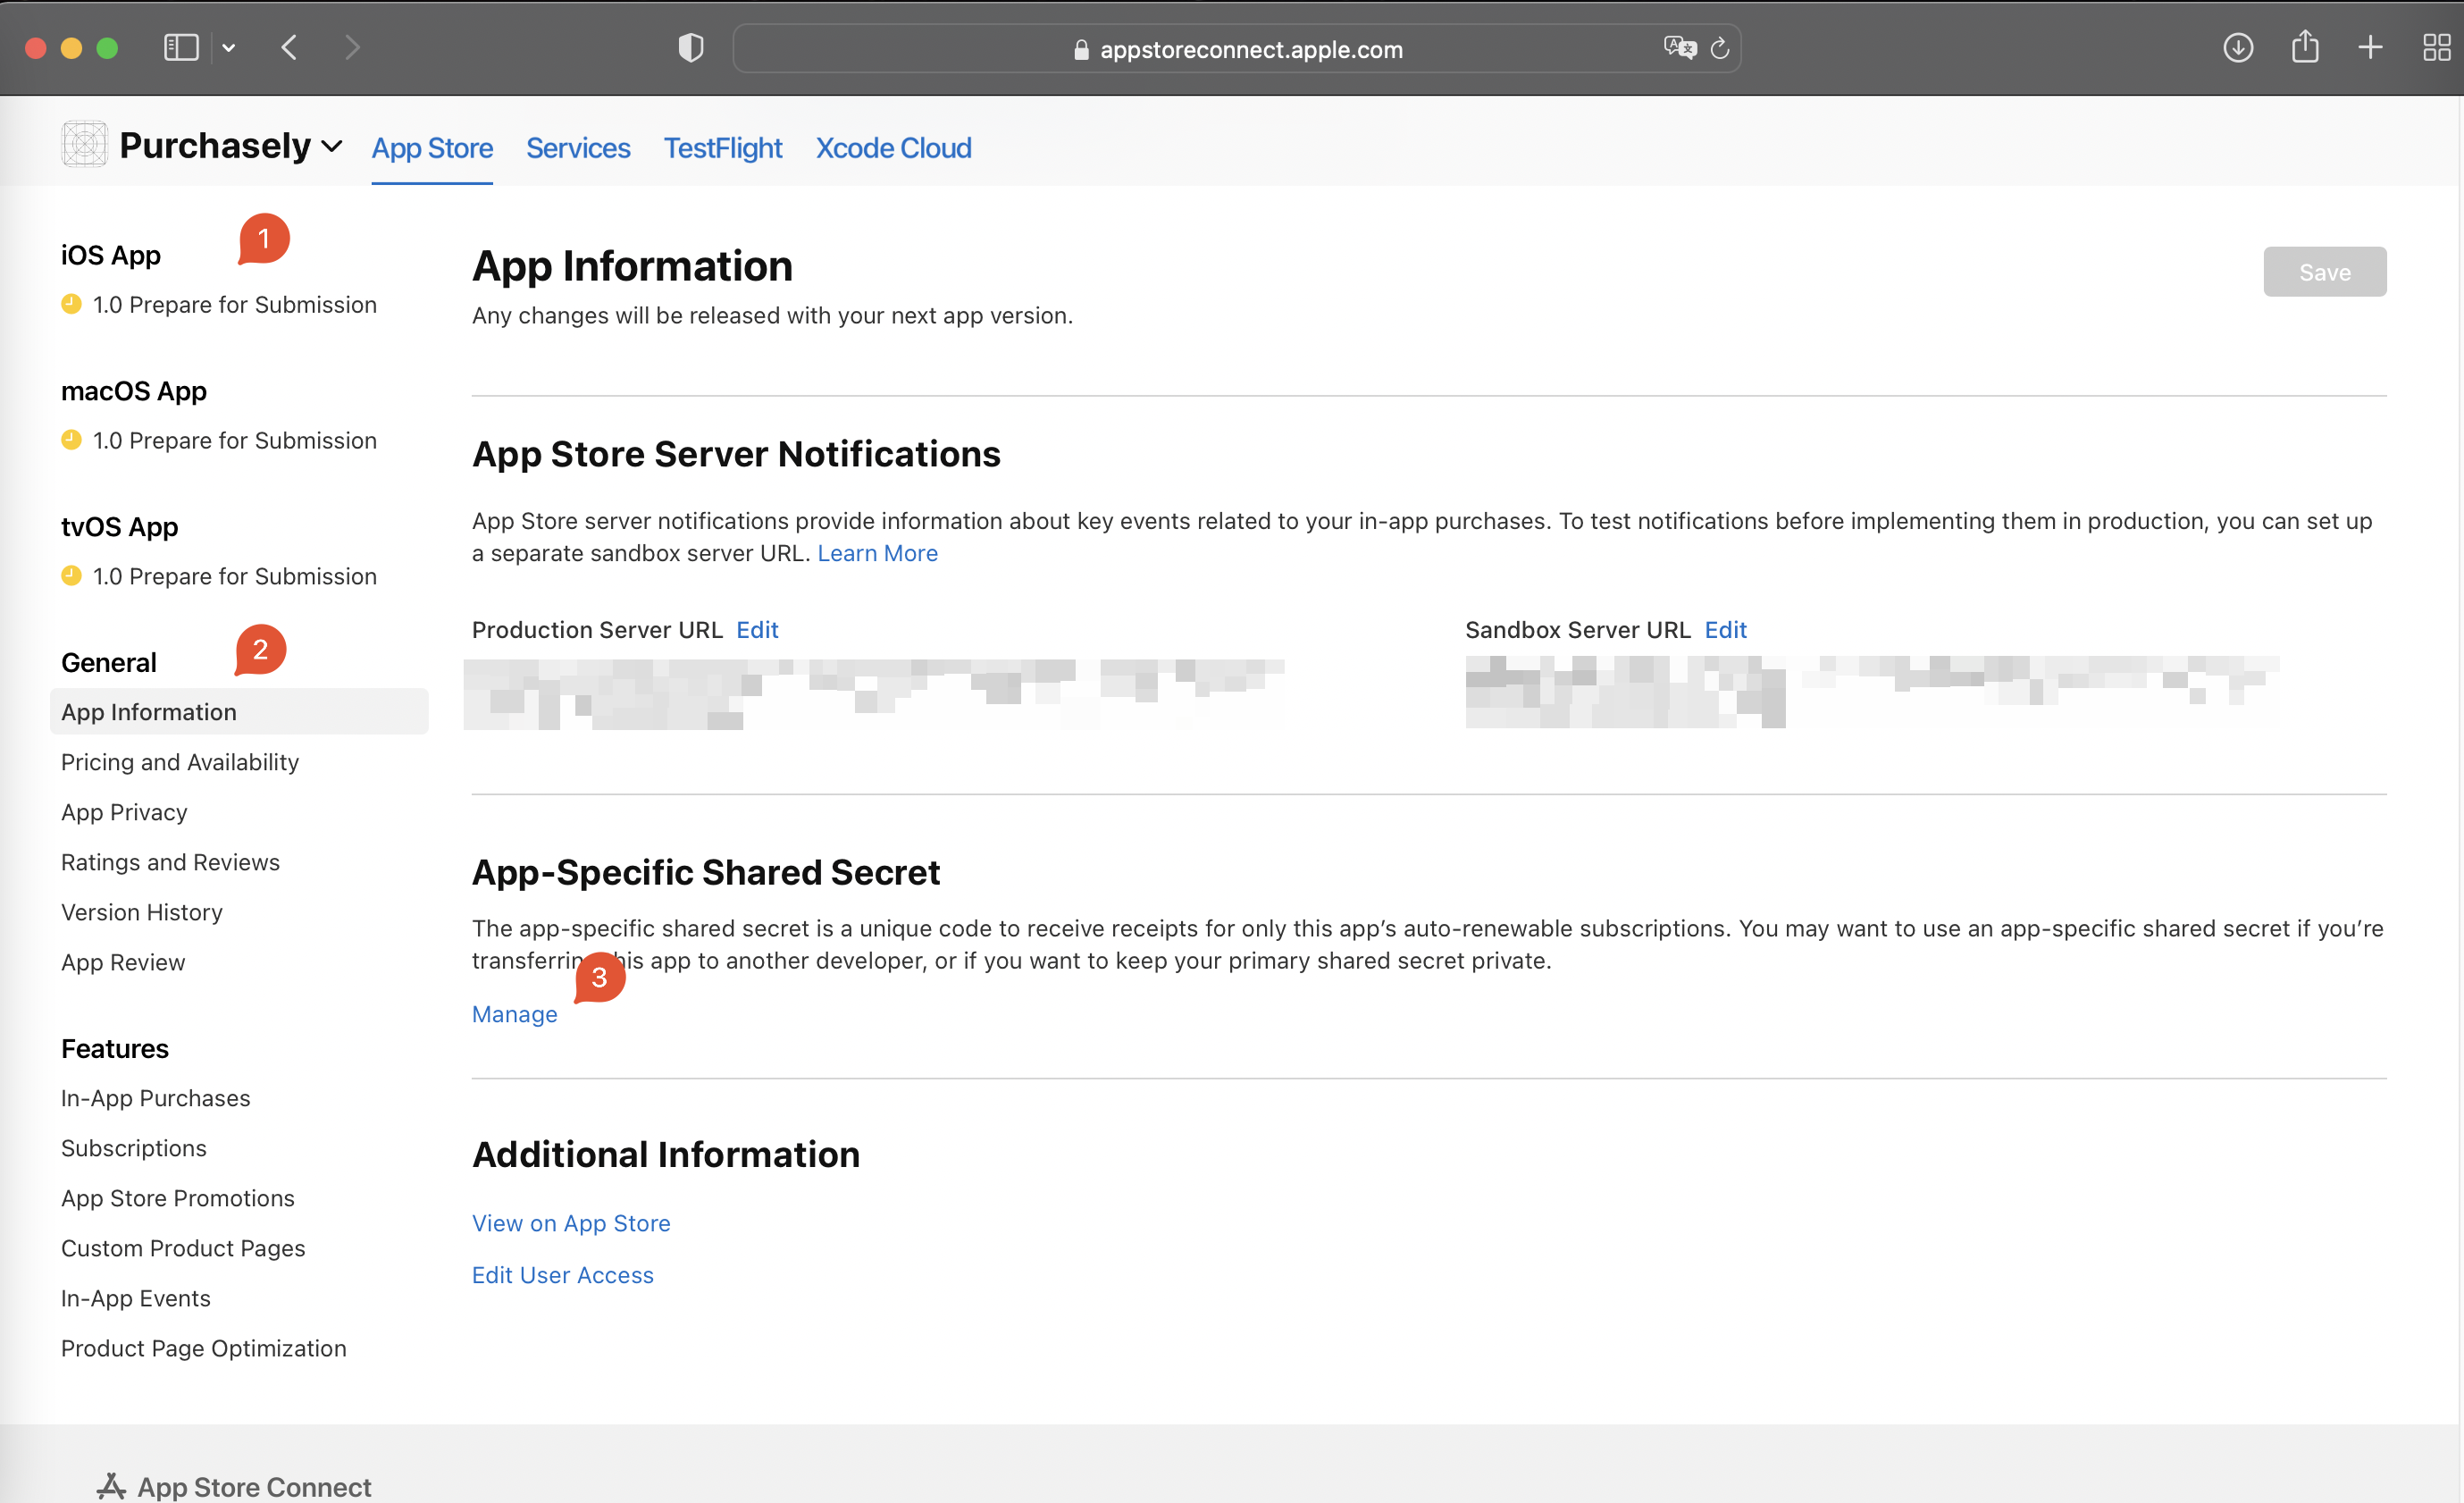Image resolution: width=2464 pixels, height=1503 pixels.
Task: Select App Information in sidebar
Action: coord(239,712)
